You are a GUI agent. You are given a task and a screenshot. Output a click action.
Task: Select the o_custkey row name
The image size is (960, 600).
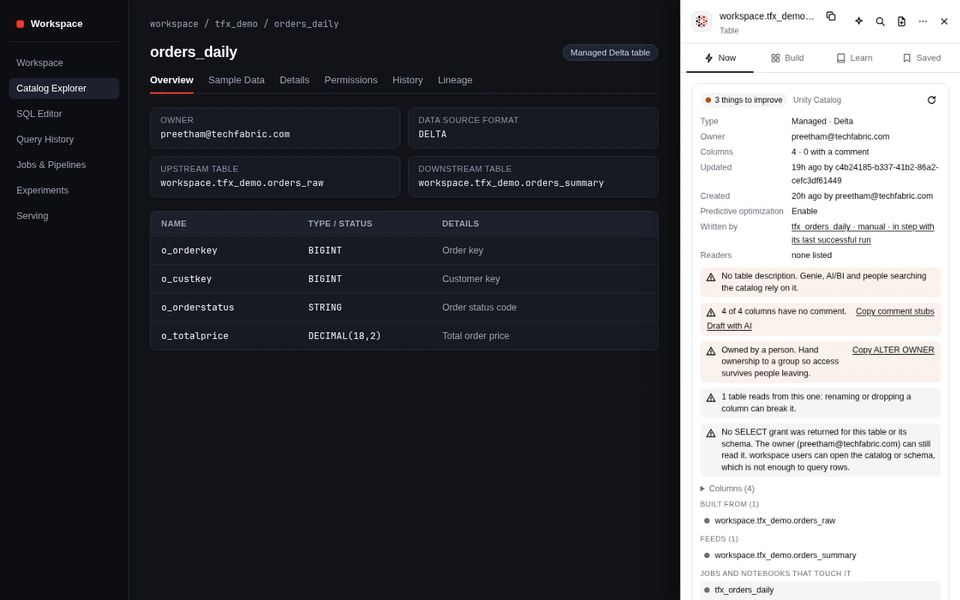[186, 279]
